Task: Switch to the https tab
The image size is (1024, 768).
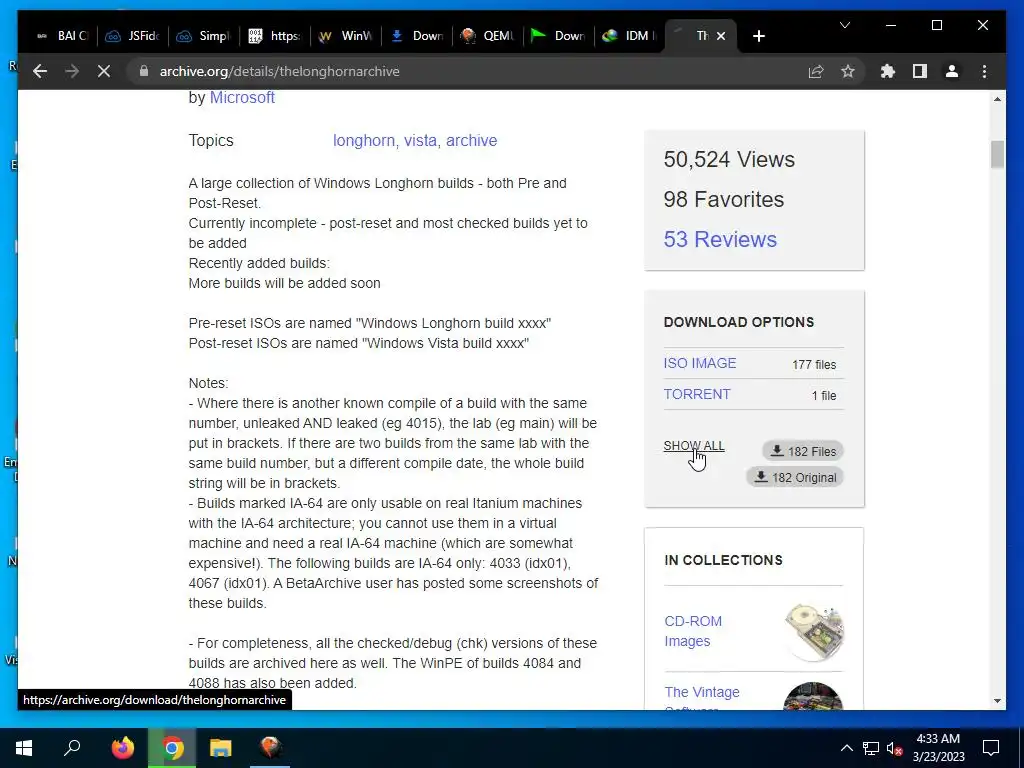Action: pyautogui.click(x=275, y=36)
